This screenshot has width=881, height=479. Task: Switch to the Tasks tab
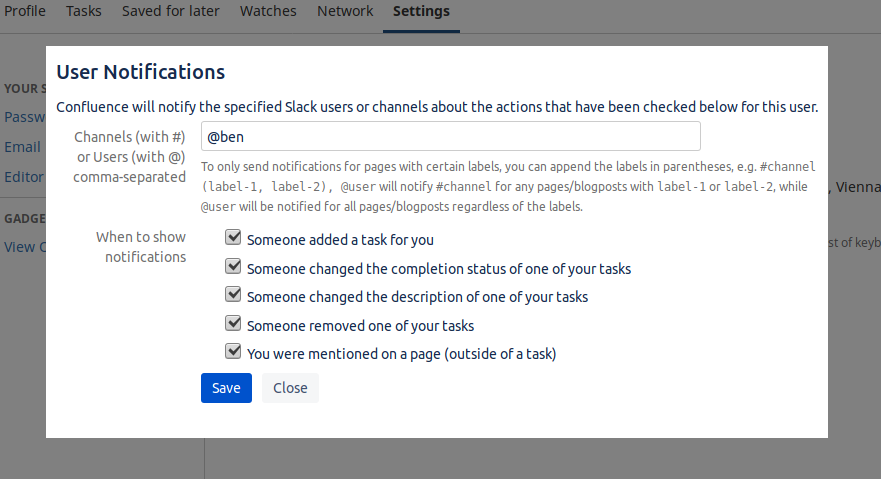pos(84,12)
